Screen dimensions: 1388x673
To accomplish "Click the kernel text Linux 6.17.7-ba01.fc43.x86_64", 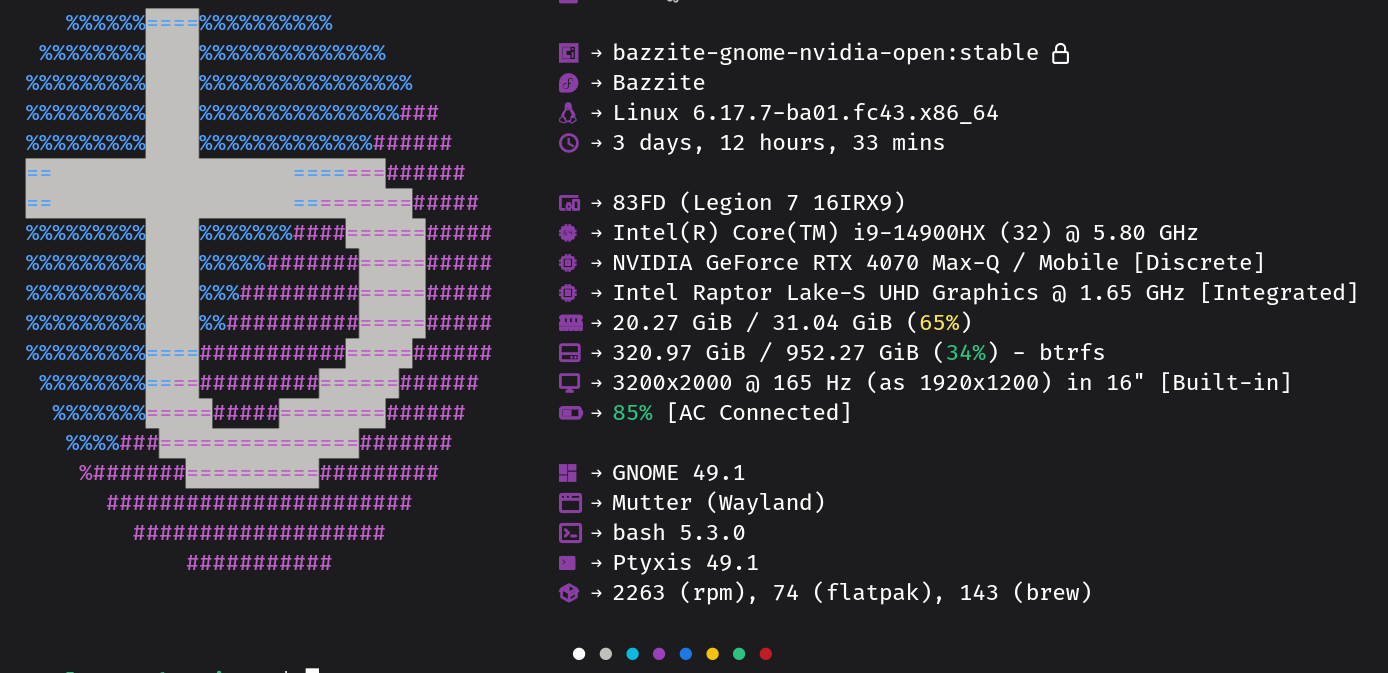I will (x=806, y=113).
